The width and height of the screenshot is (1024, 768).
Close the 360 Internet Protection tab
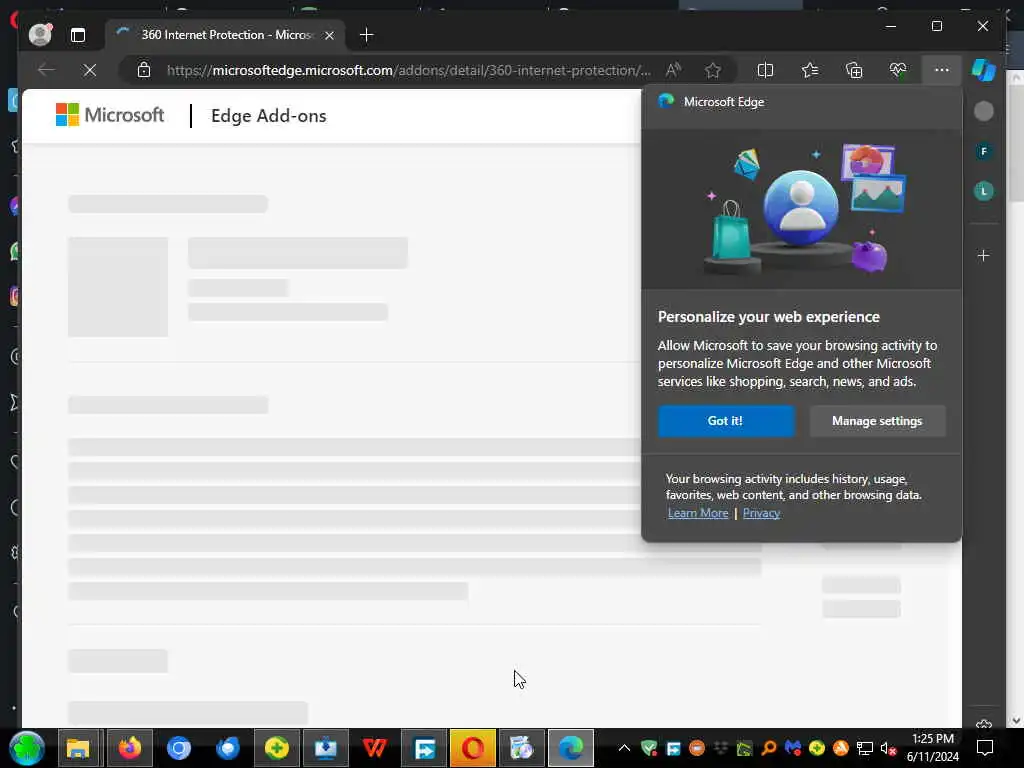click(330, 35)
